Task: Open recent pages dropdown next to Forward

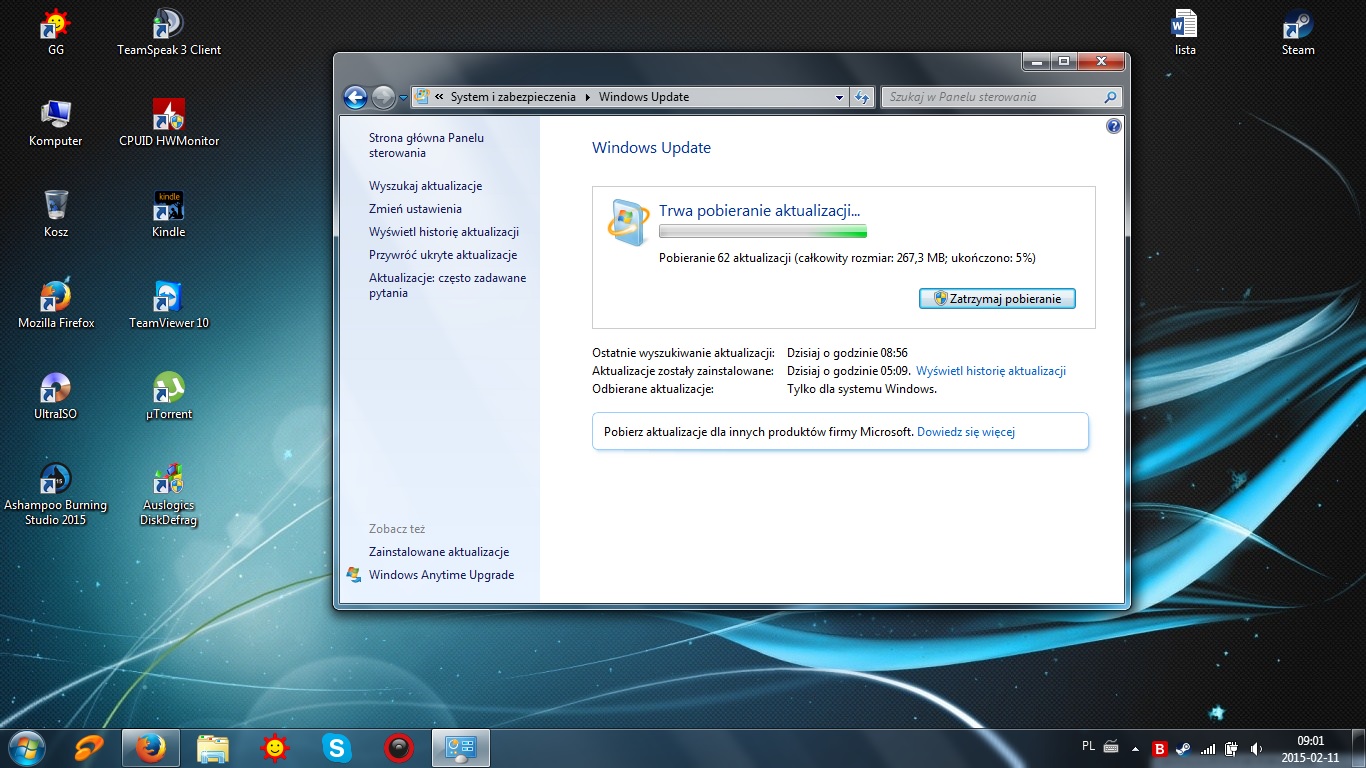Action: tap(403, 98)
